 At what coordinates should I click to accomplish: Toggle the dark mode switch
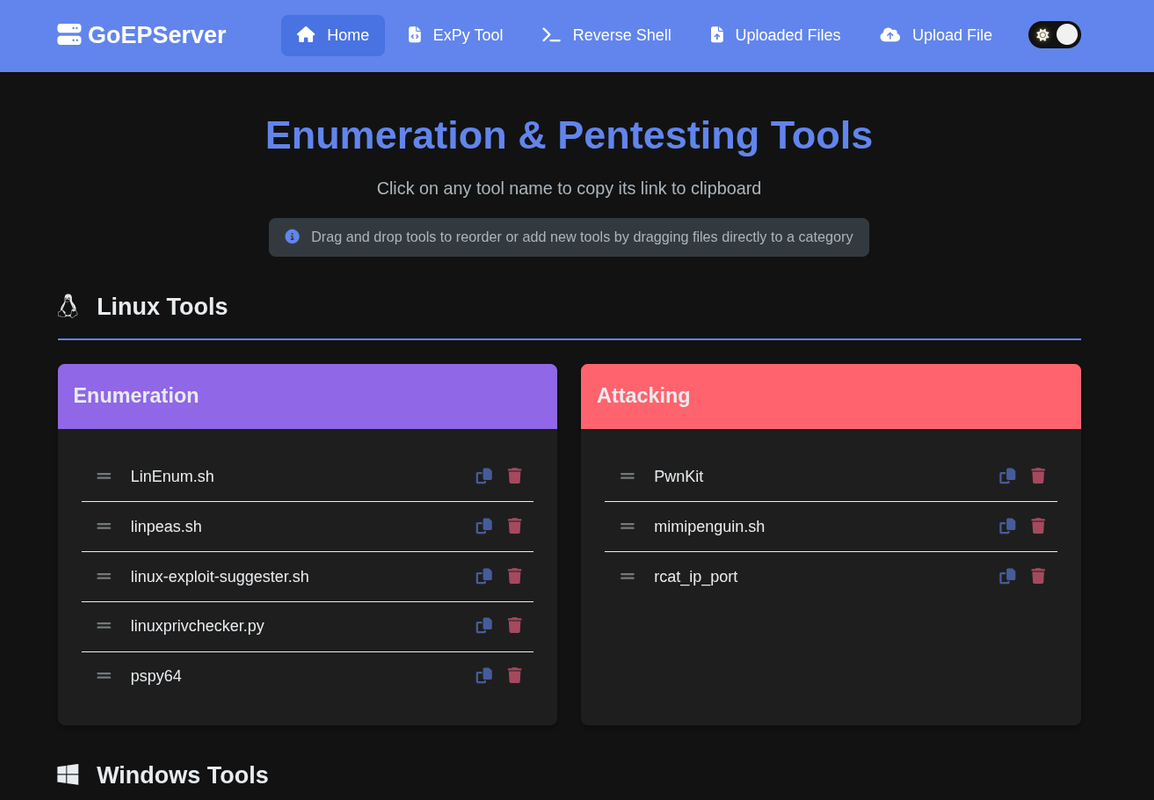(x=1054, y=33)
